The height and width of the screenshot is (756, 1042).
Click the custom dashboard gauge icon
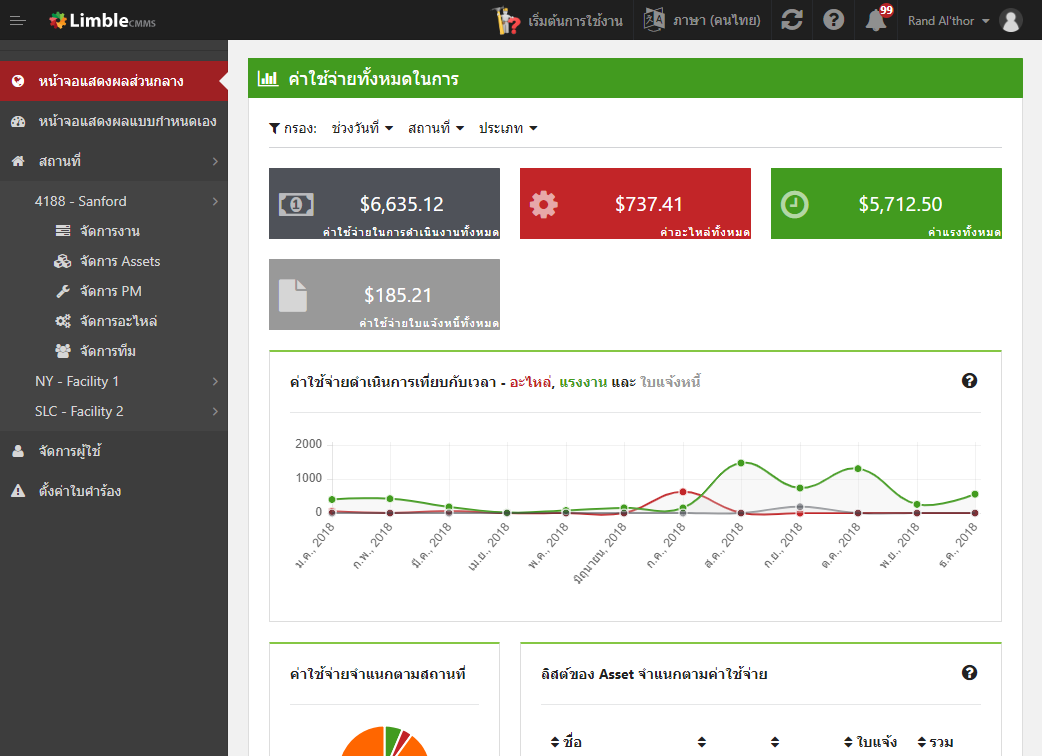pyautogui.click(x=18, y=122)
